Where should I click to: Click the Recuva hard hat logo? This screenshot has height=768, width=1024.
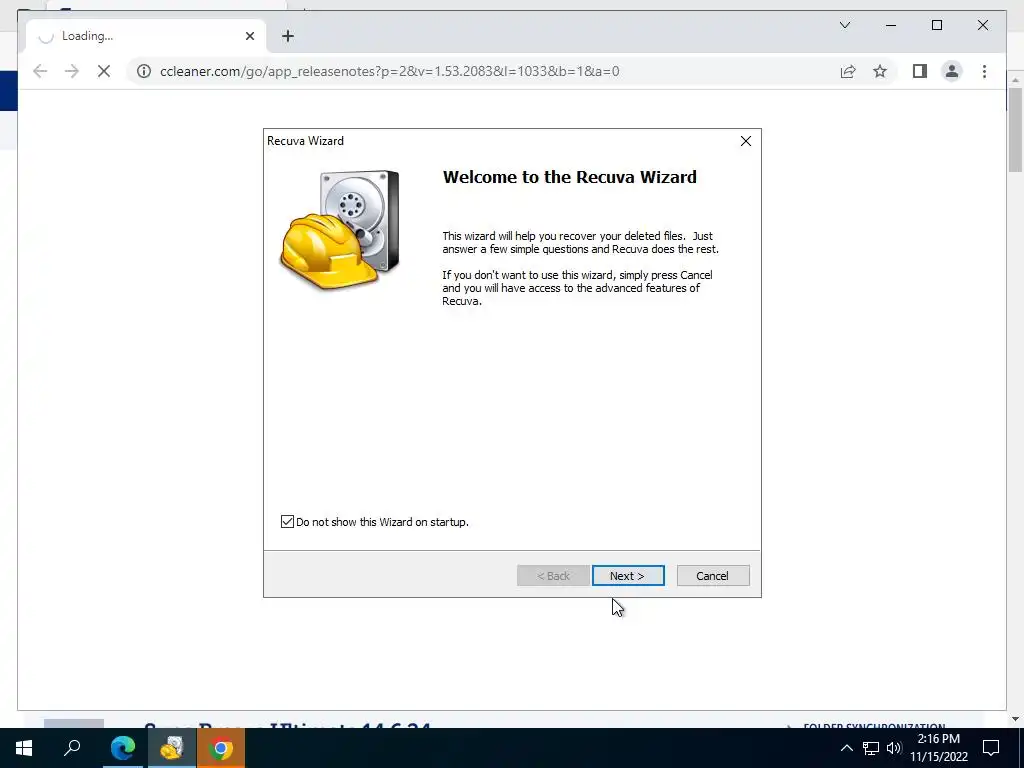coord(340,231)
